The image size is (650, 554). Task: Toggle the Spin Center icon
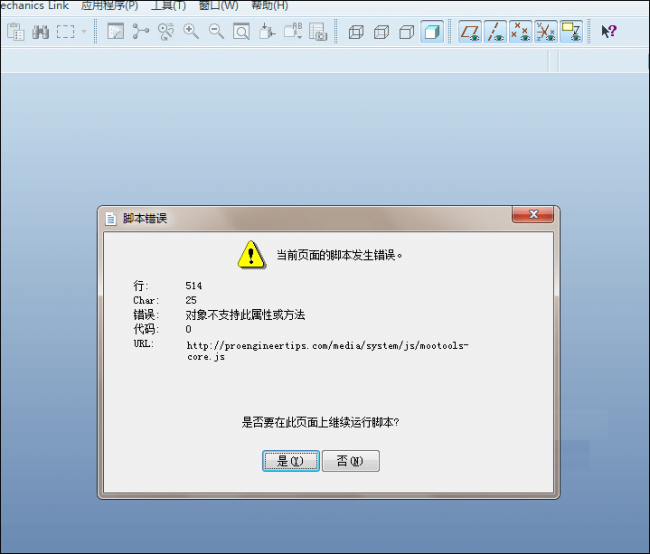click(141, 32)
